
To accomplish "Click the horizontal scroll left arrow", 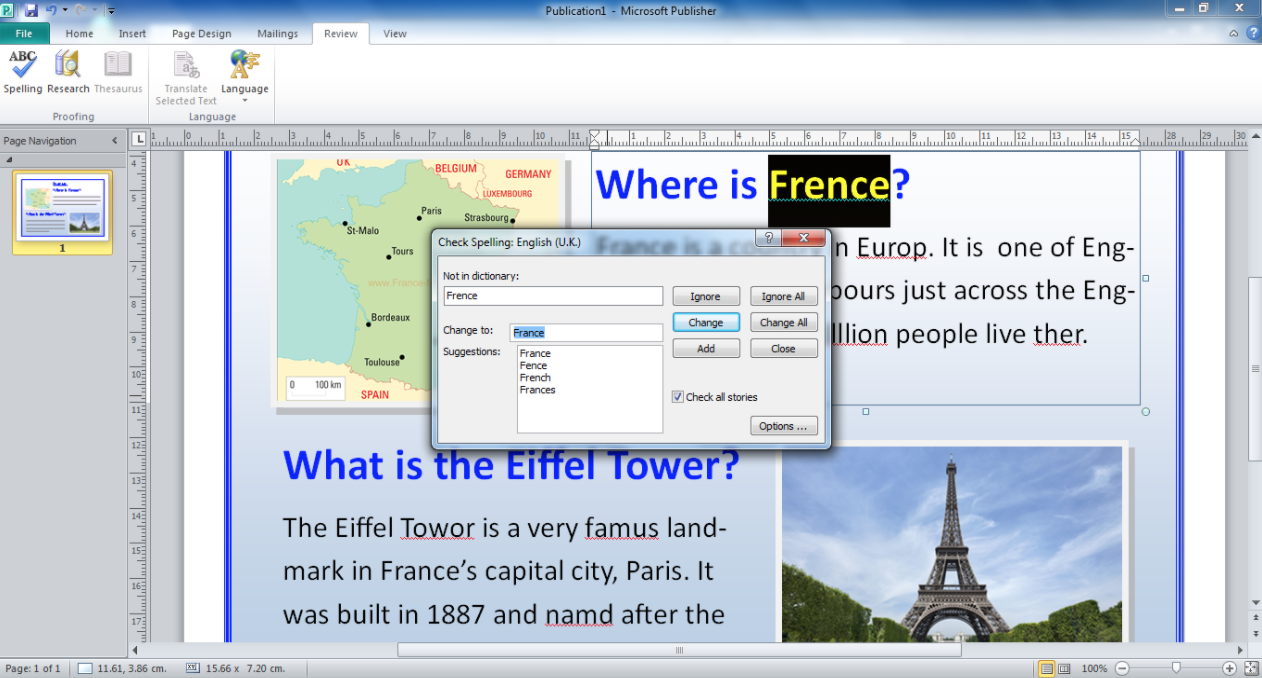I will 135,650.
